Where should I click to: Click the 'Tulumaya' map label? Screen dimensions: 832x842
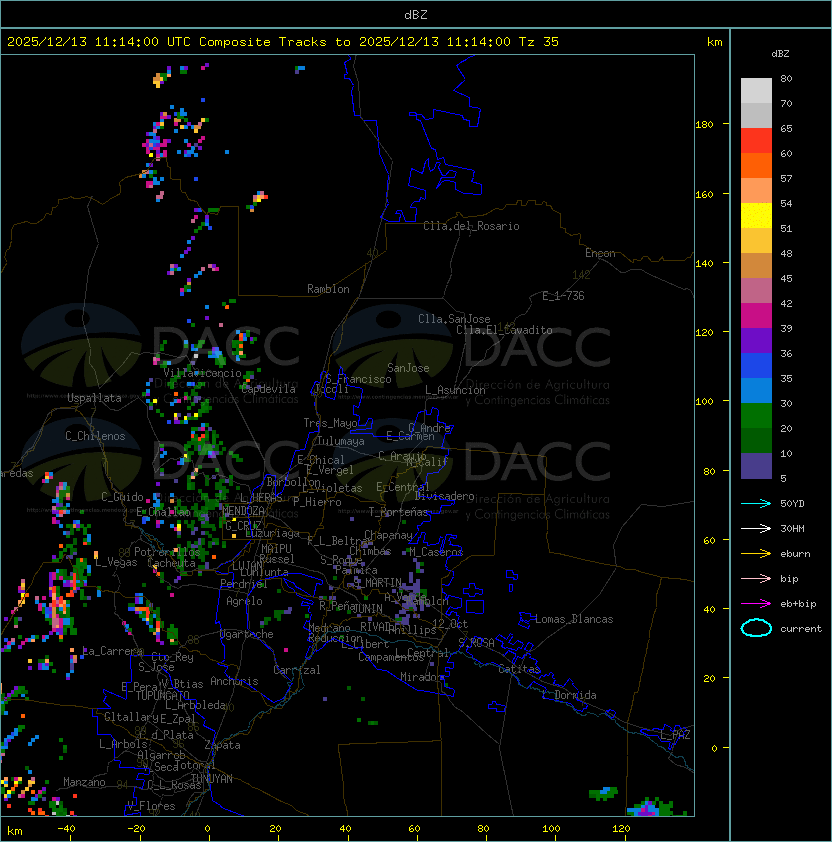(x=341, y=441)
